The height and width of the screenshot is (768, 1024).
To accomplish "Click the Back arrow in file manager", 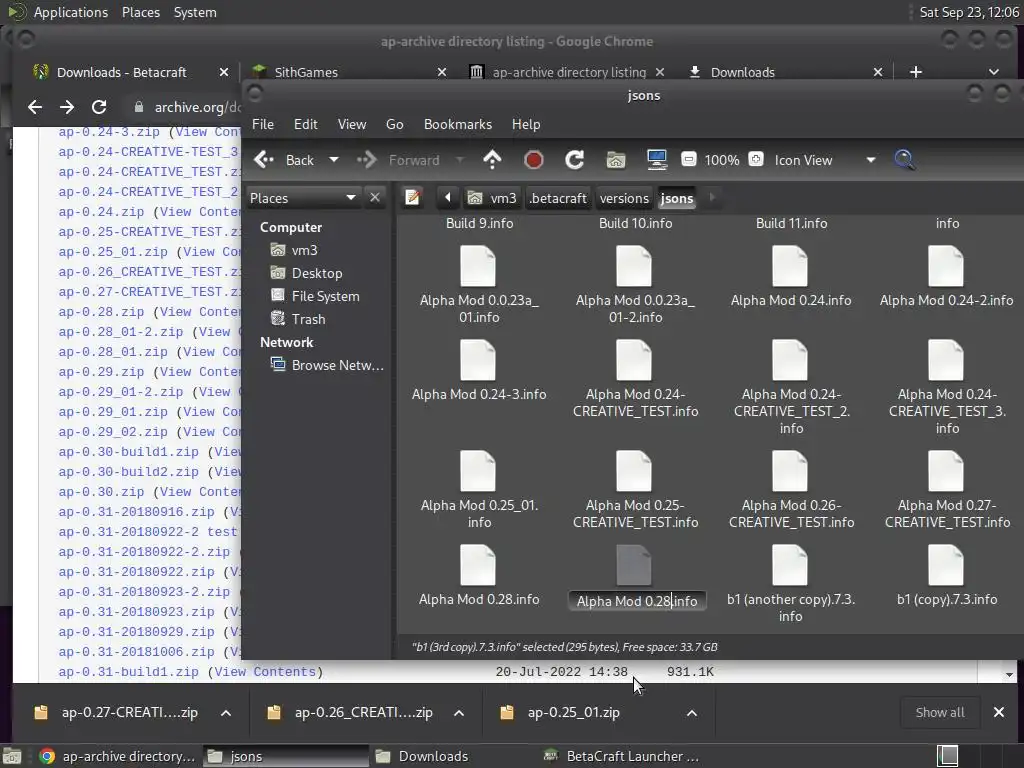I will pos(264,160).
